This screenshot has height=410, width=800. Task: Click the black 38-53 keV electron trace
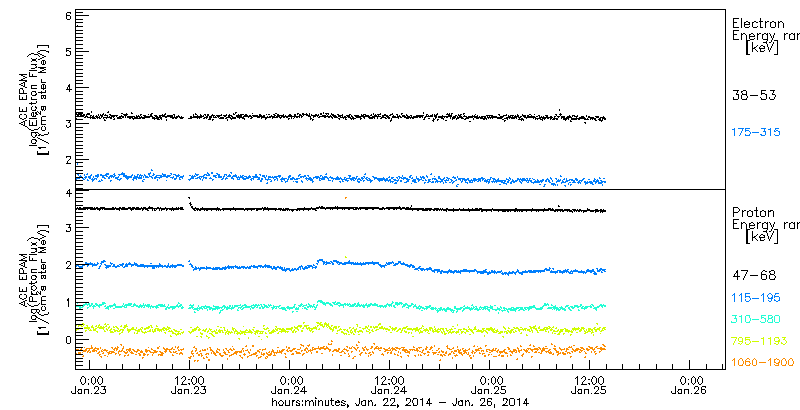(x=340, y=117)
